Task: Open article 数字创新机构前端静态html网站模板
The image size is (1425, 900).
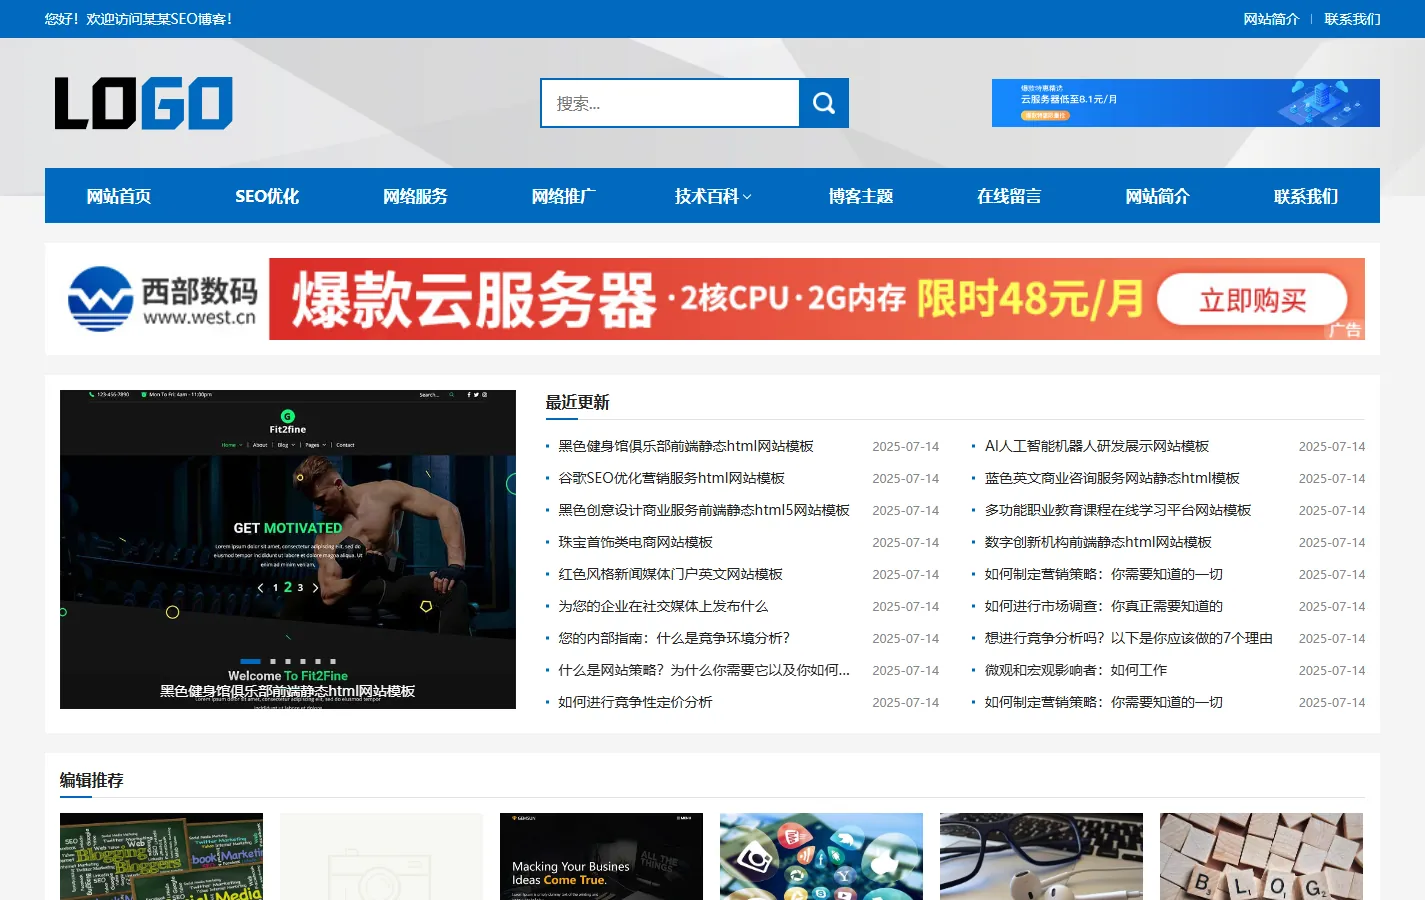Action: tap(1098, 542)
